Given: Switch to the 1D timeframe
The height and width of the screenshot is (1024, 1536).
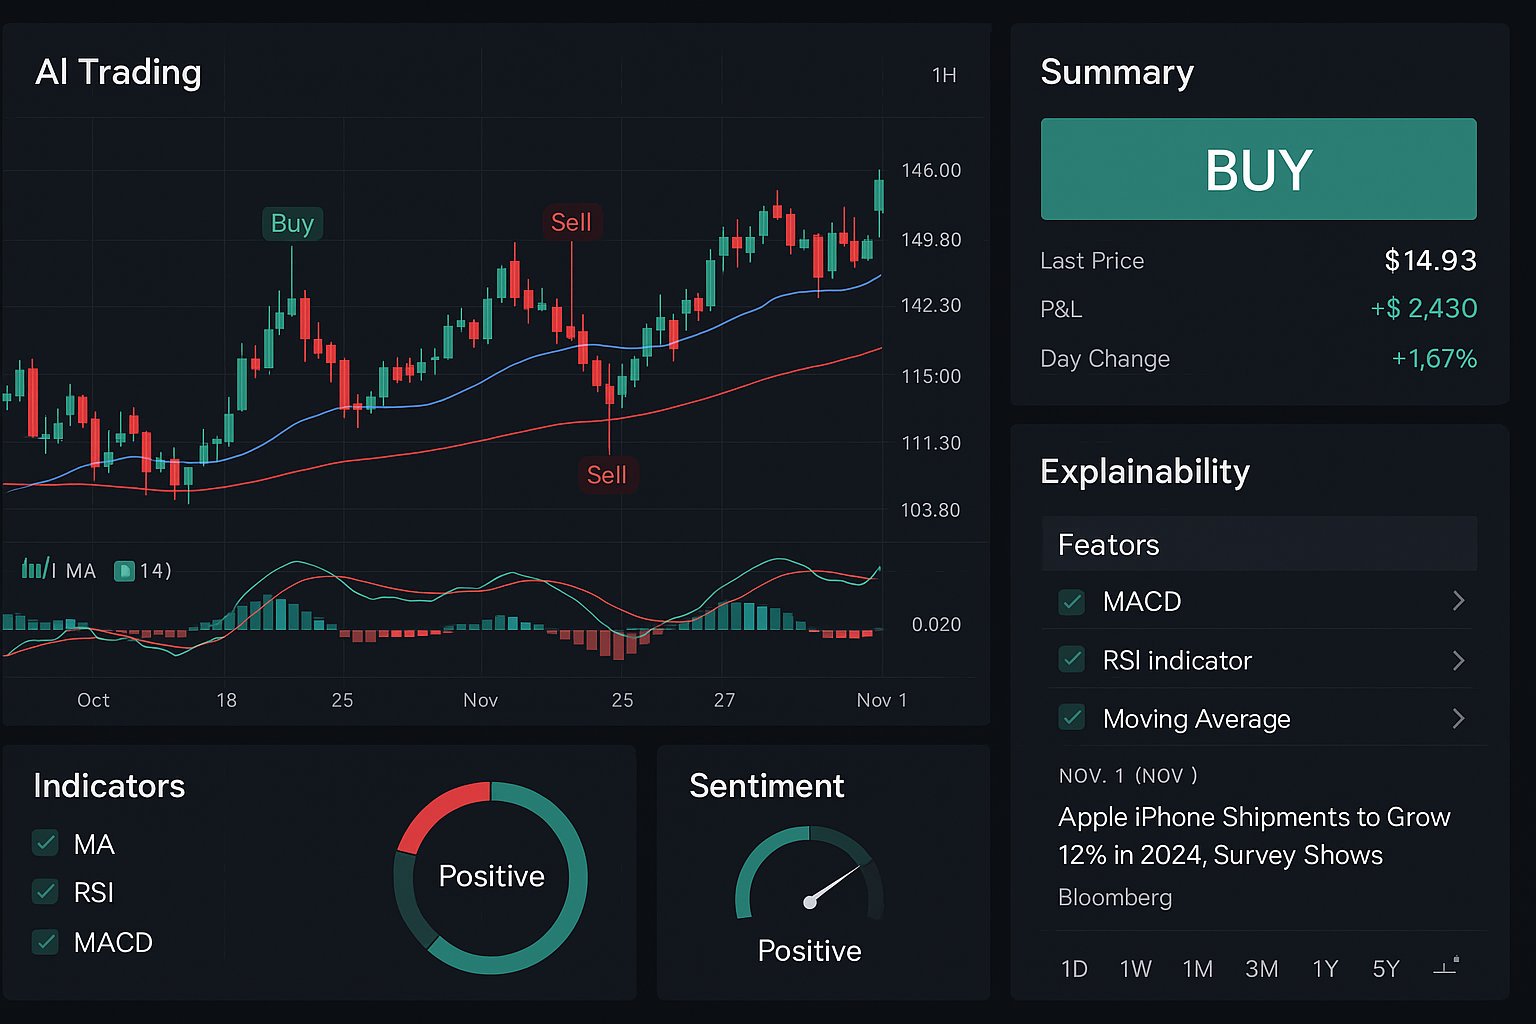Looking at the screenshot, I should [x=1074, y=968].
